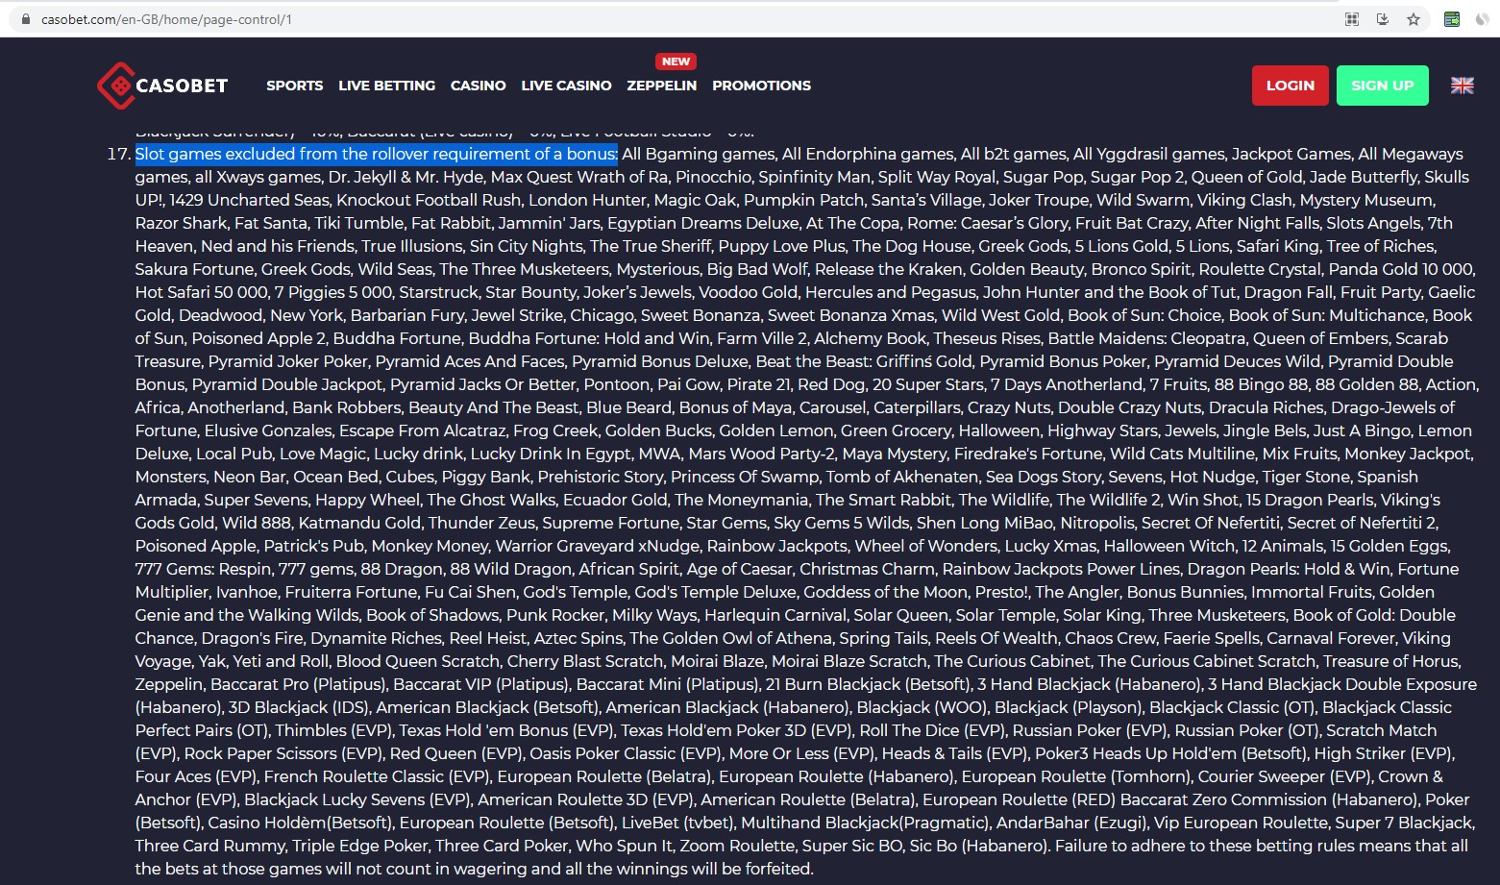
Task: Click the list number 17
Action: point(118,154)
